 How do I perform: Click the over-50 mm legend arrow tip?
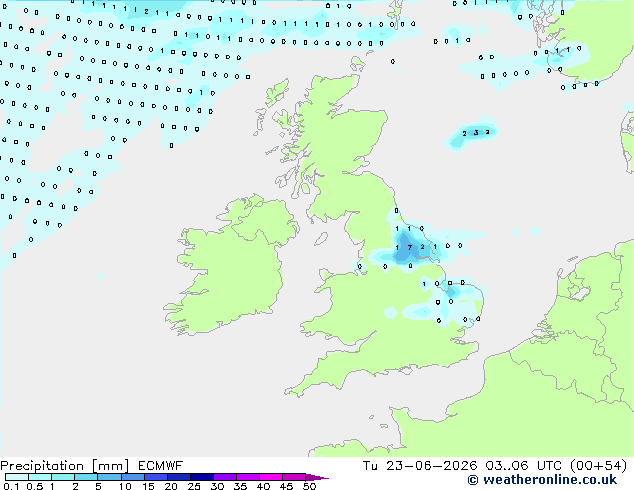[317, 477]
